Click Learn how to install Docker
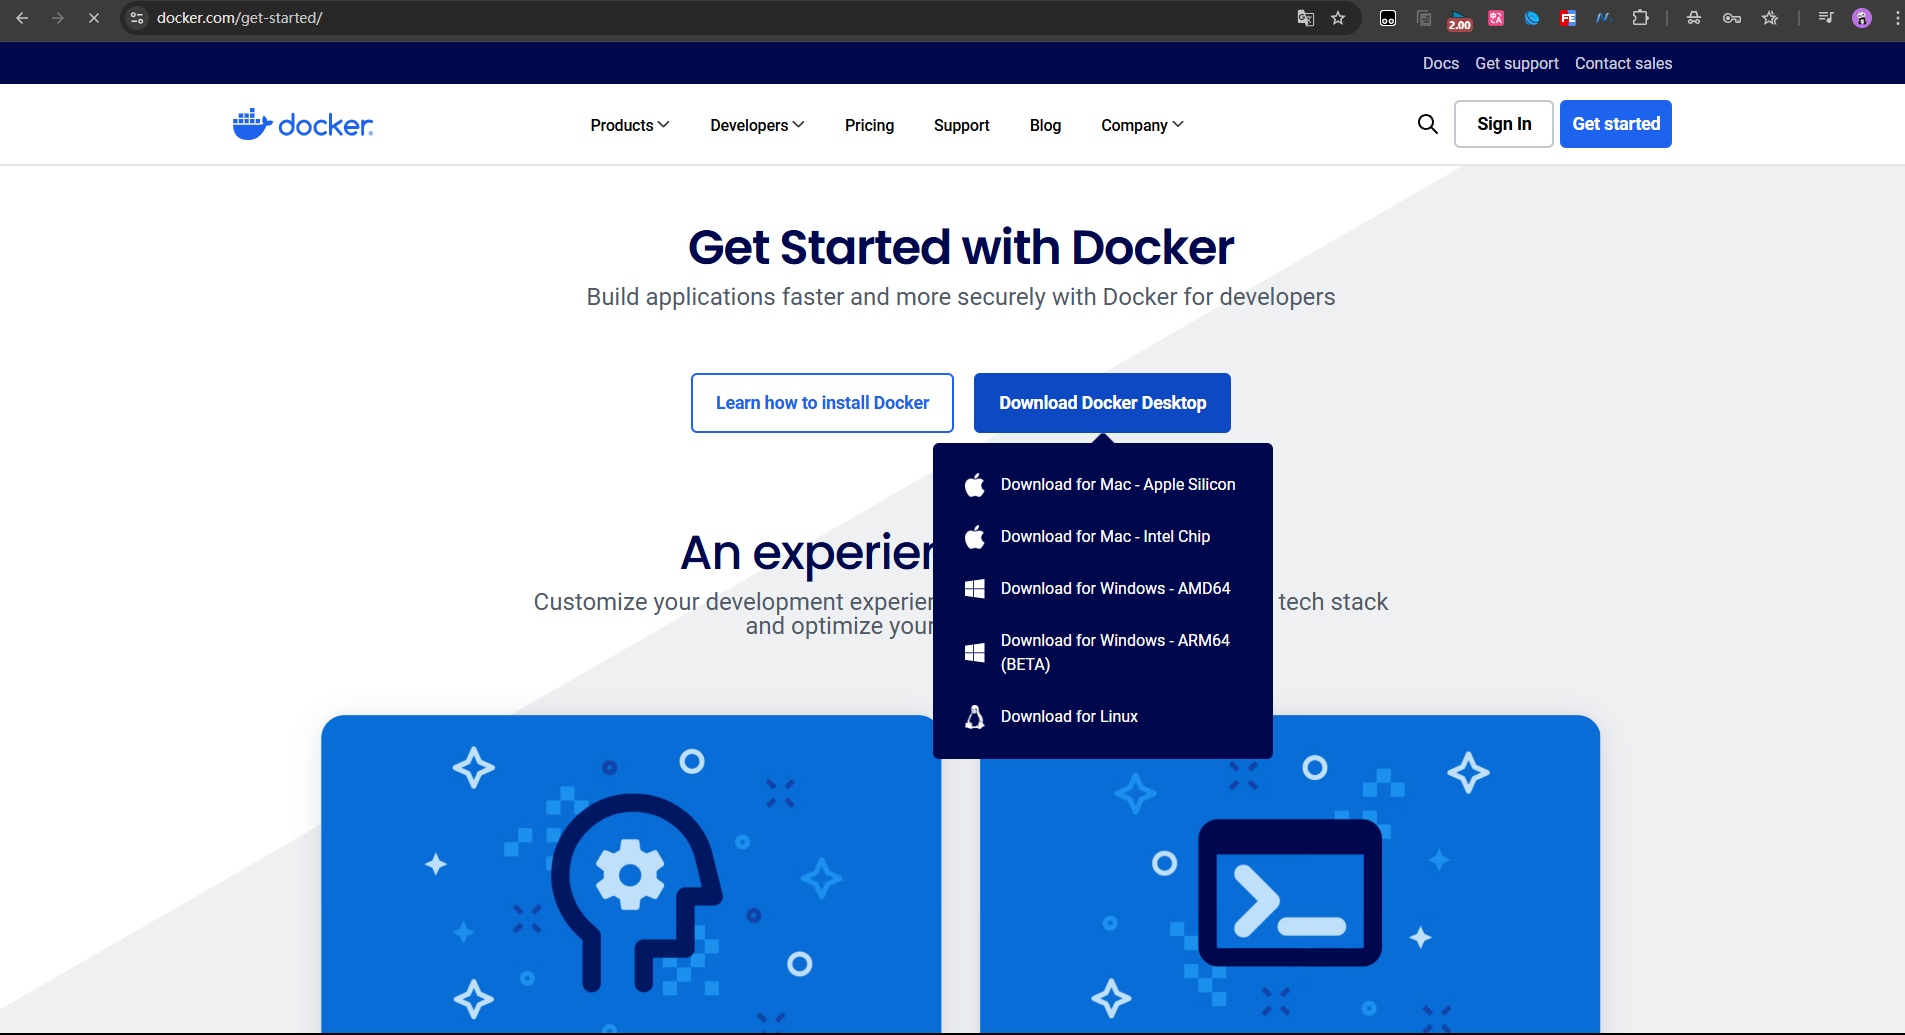 click(x=821, y=402)
